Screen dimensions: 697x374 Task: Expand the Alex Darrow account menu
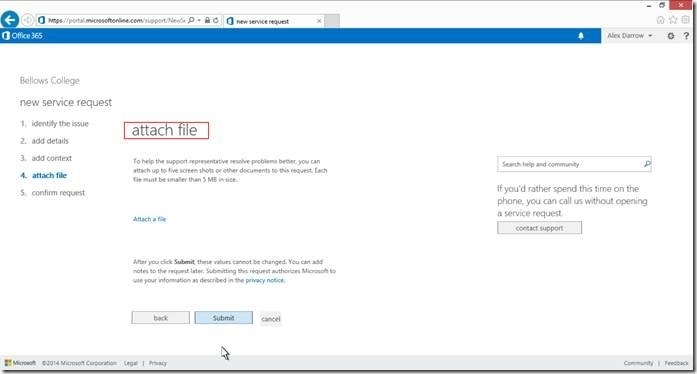coord(630,36)
